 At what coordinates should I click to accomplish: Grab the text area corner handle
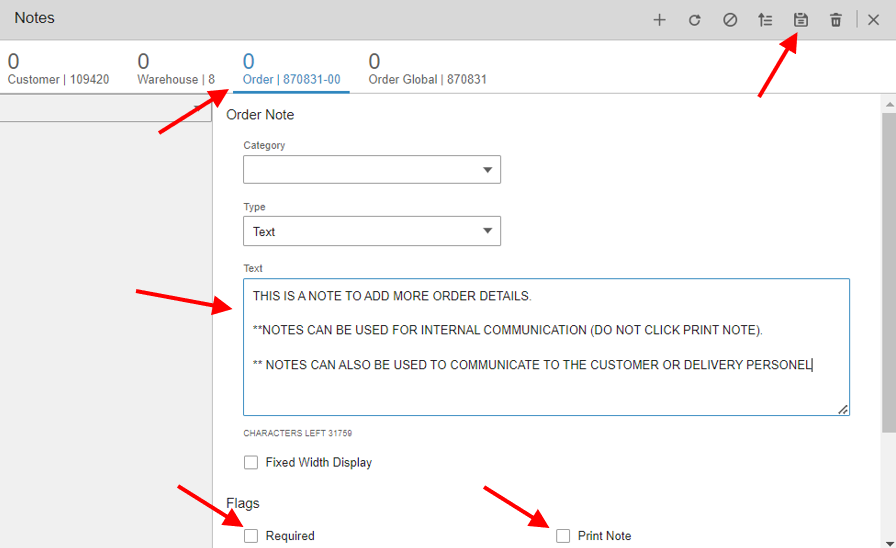(x=843, y=409)
